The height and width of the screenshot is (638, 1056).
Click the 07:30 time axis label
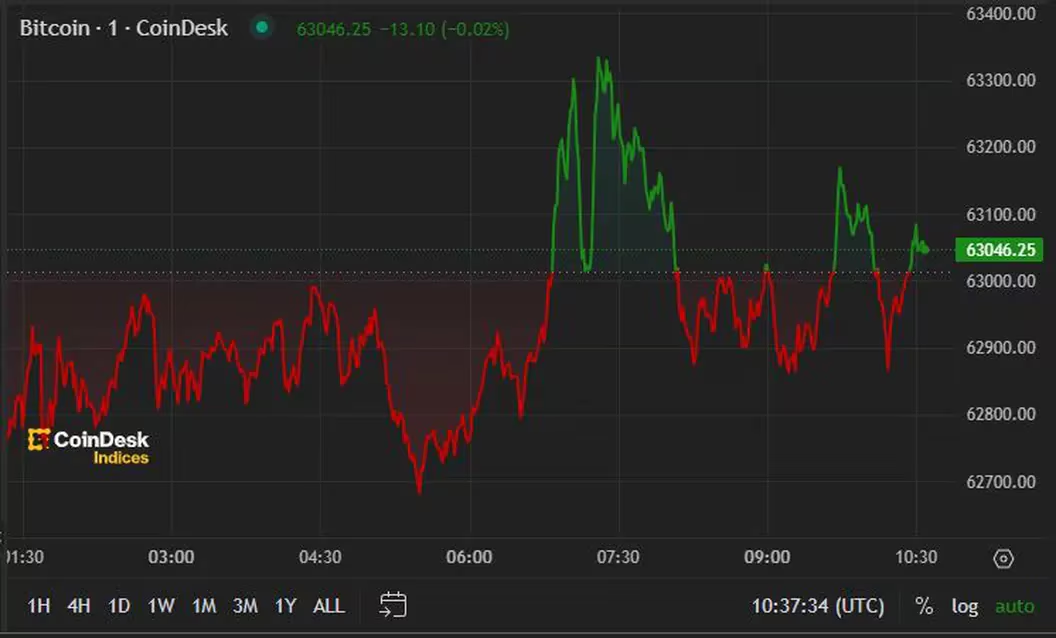coord(618,557)
